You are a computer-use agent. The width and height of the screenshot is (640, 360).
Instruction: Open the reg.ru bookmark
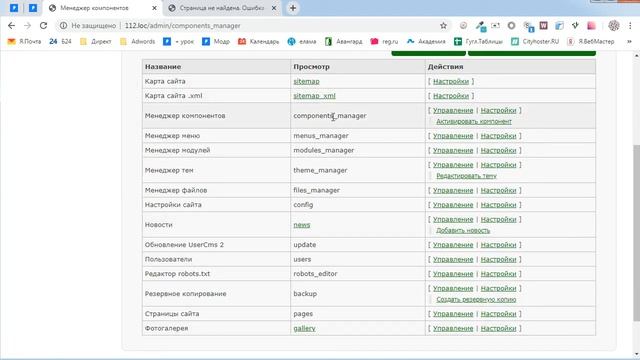384,41
